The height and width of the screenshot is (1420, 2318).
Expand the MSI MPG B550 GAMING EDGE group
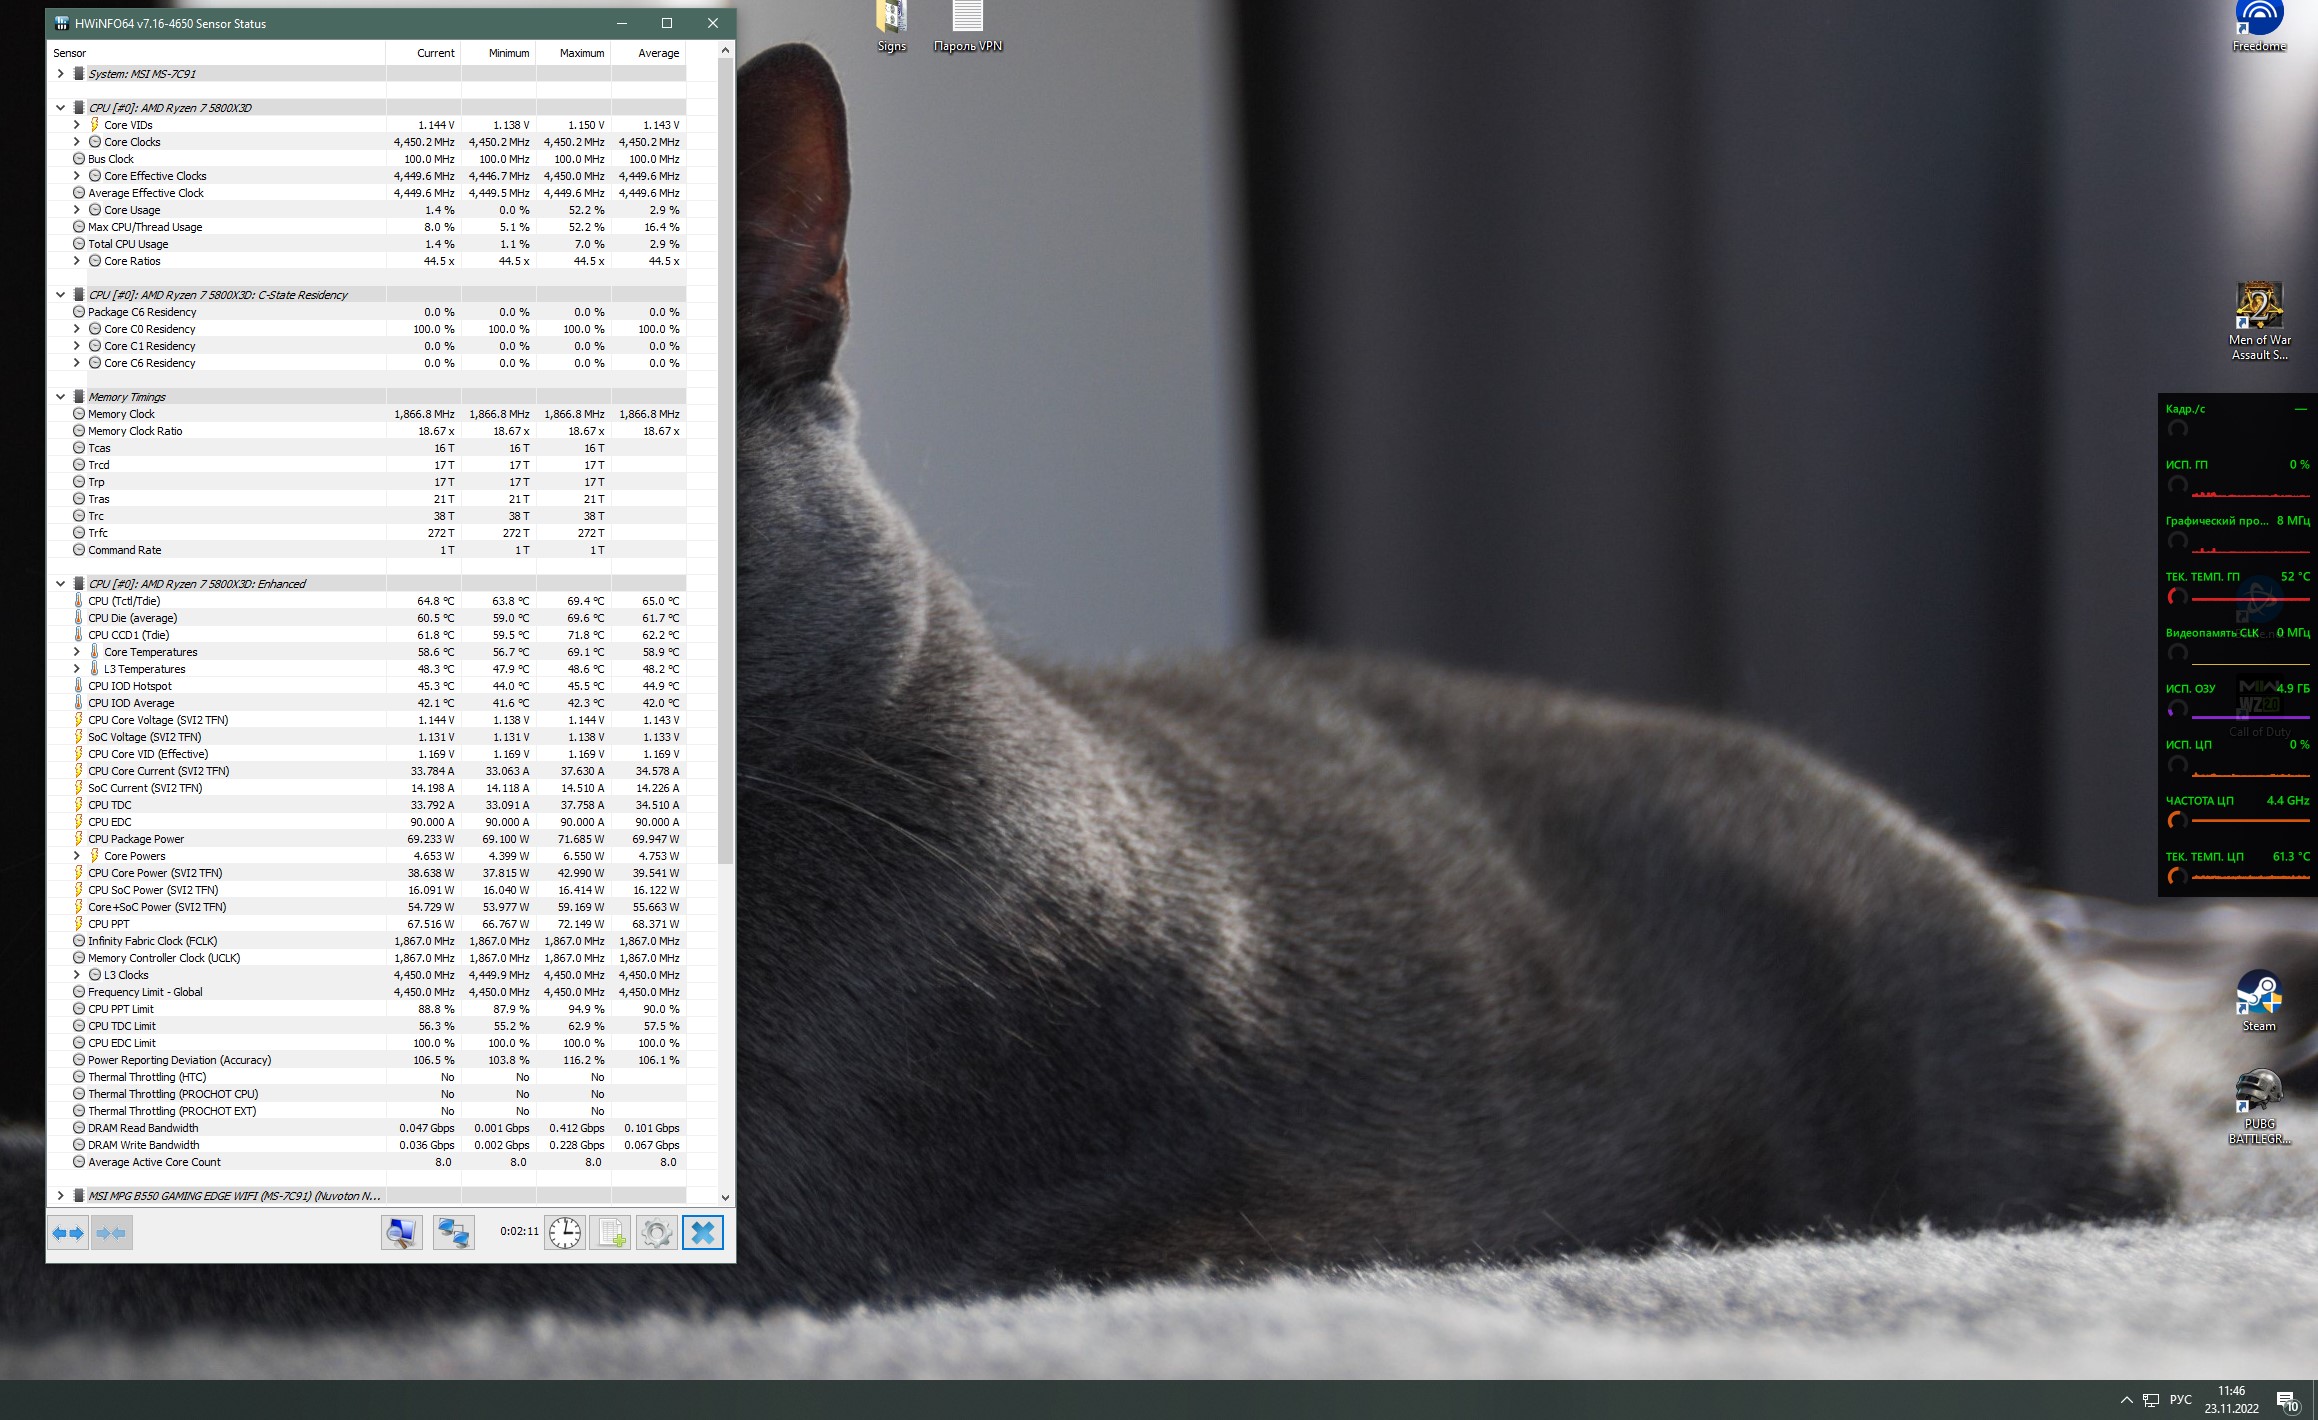(x=60, y=1196)
